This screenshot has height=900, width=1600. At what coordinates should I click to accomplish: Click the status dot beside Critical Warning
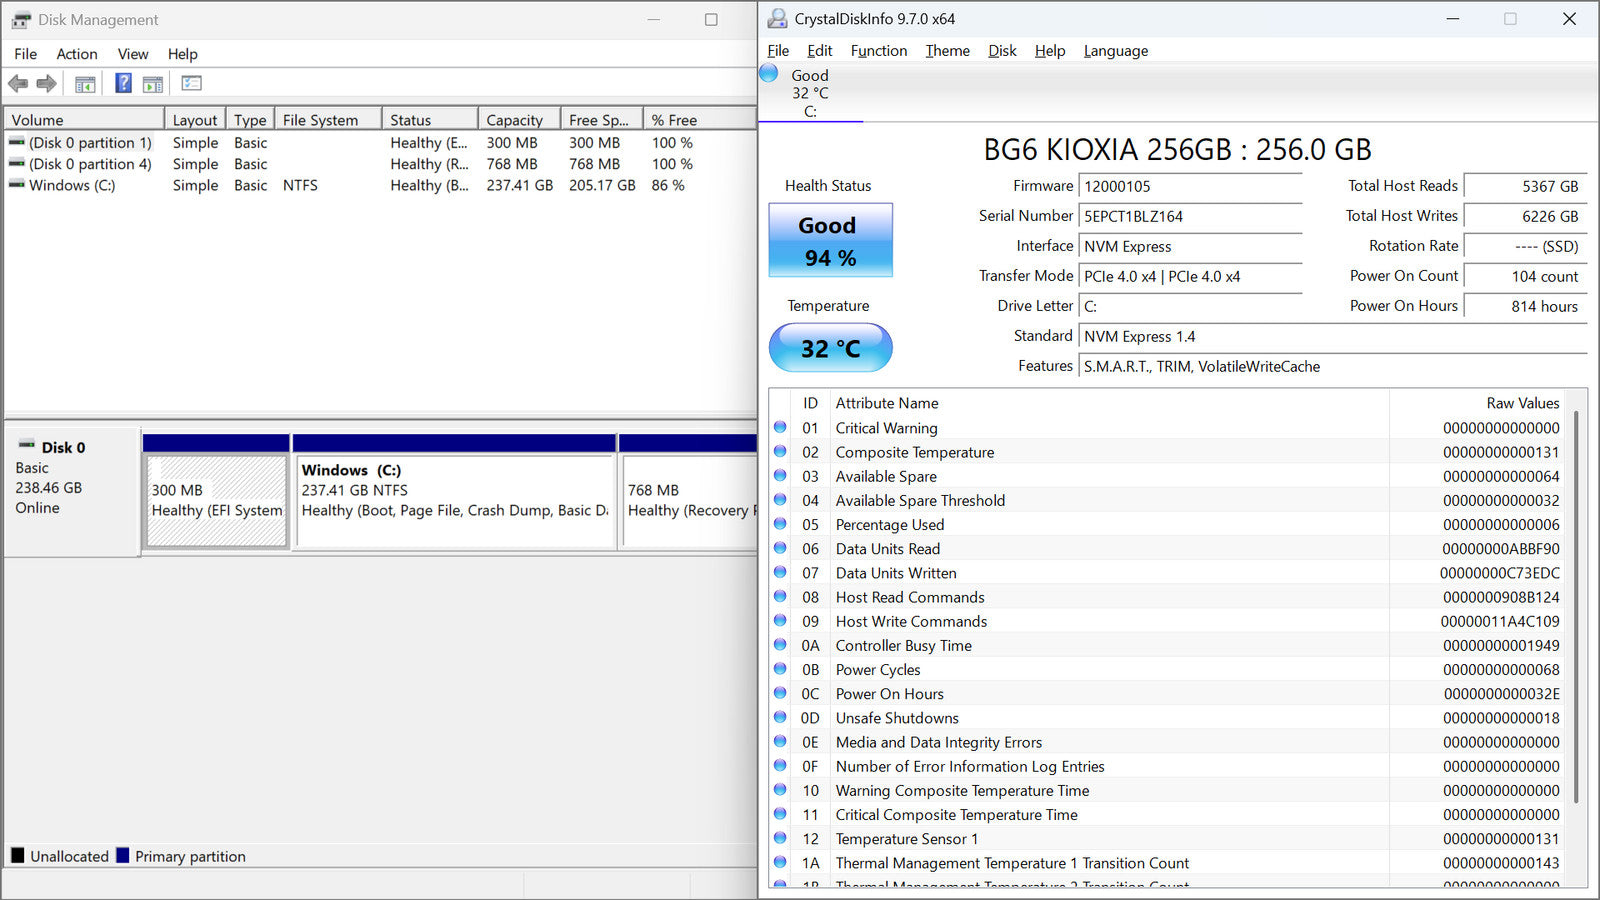pyautogui.click(x=780, y=428)
